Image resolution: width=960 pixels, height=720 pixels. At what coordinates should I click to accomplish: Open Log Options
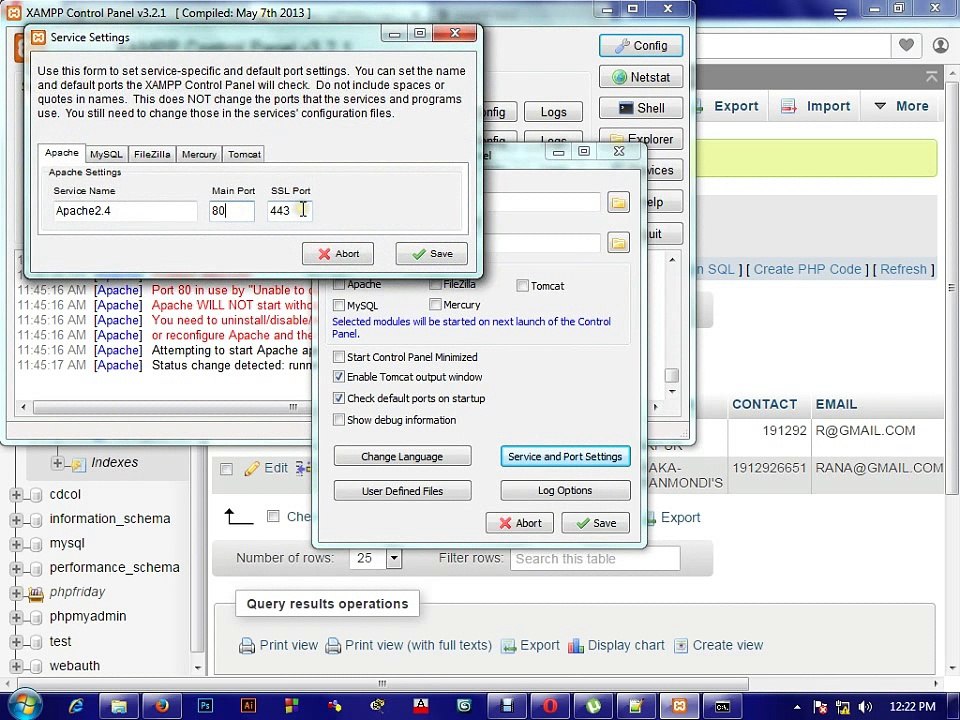[x=565, y=490]
